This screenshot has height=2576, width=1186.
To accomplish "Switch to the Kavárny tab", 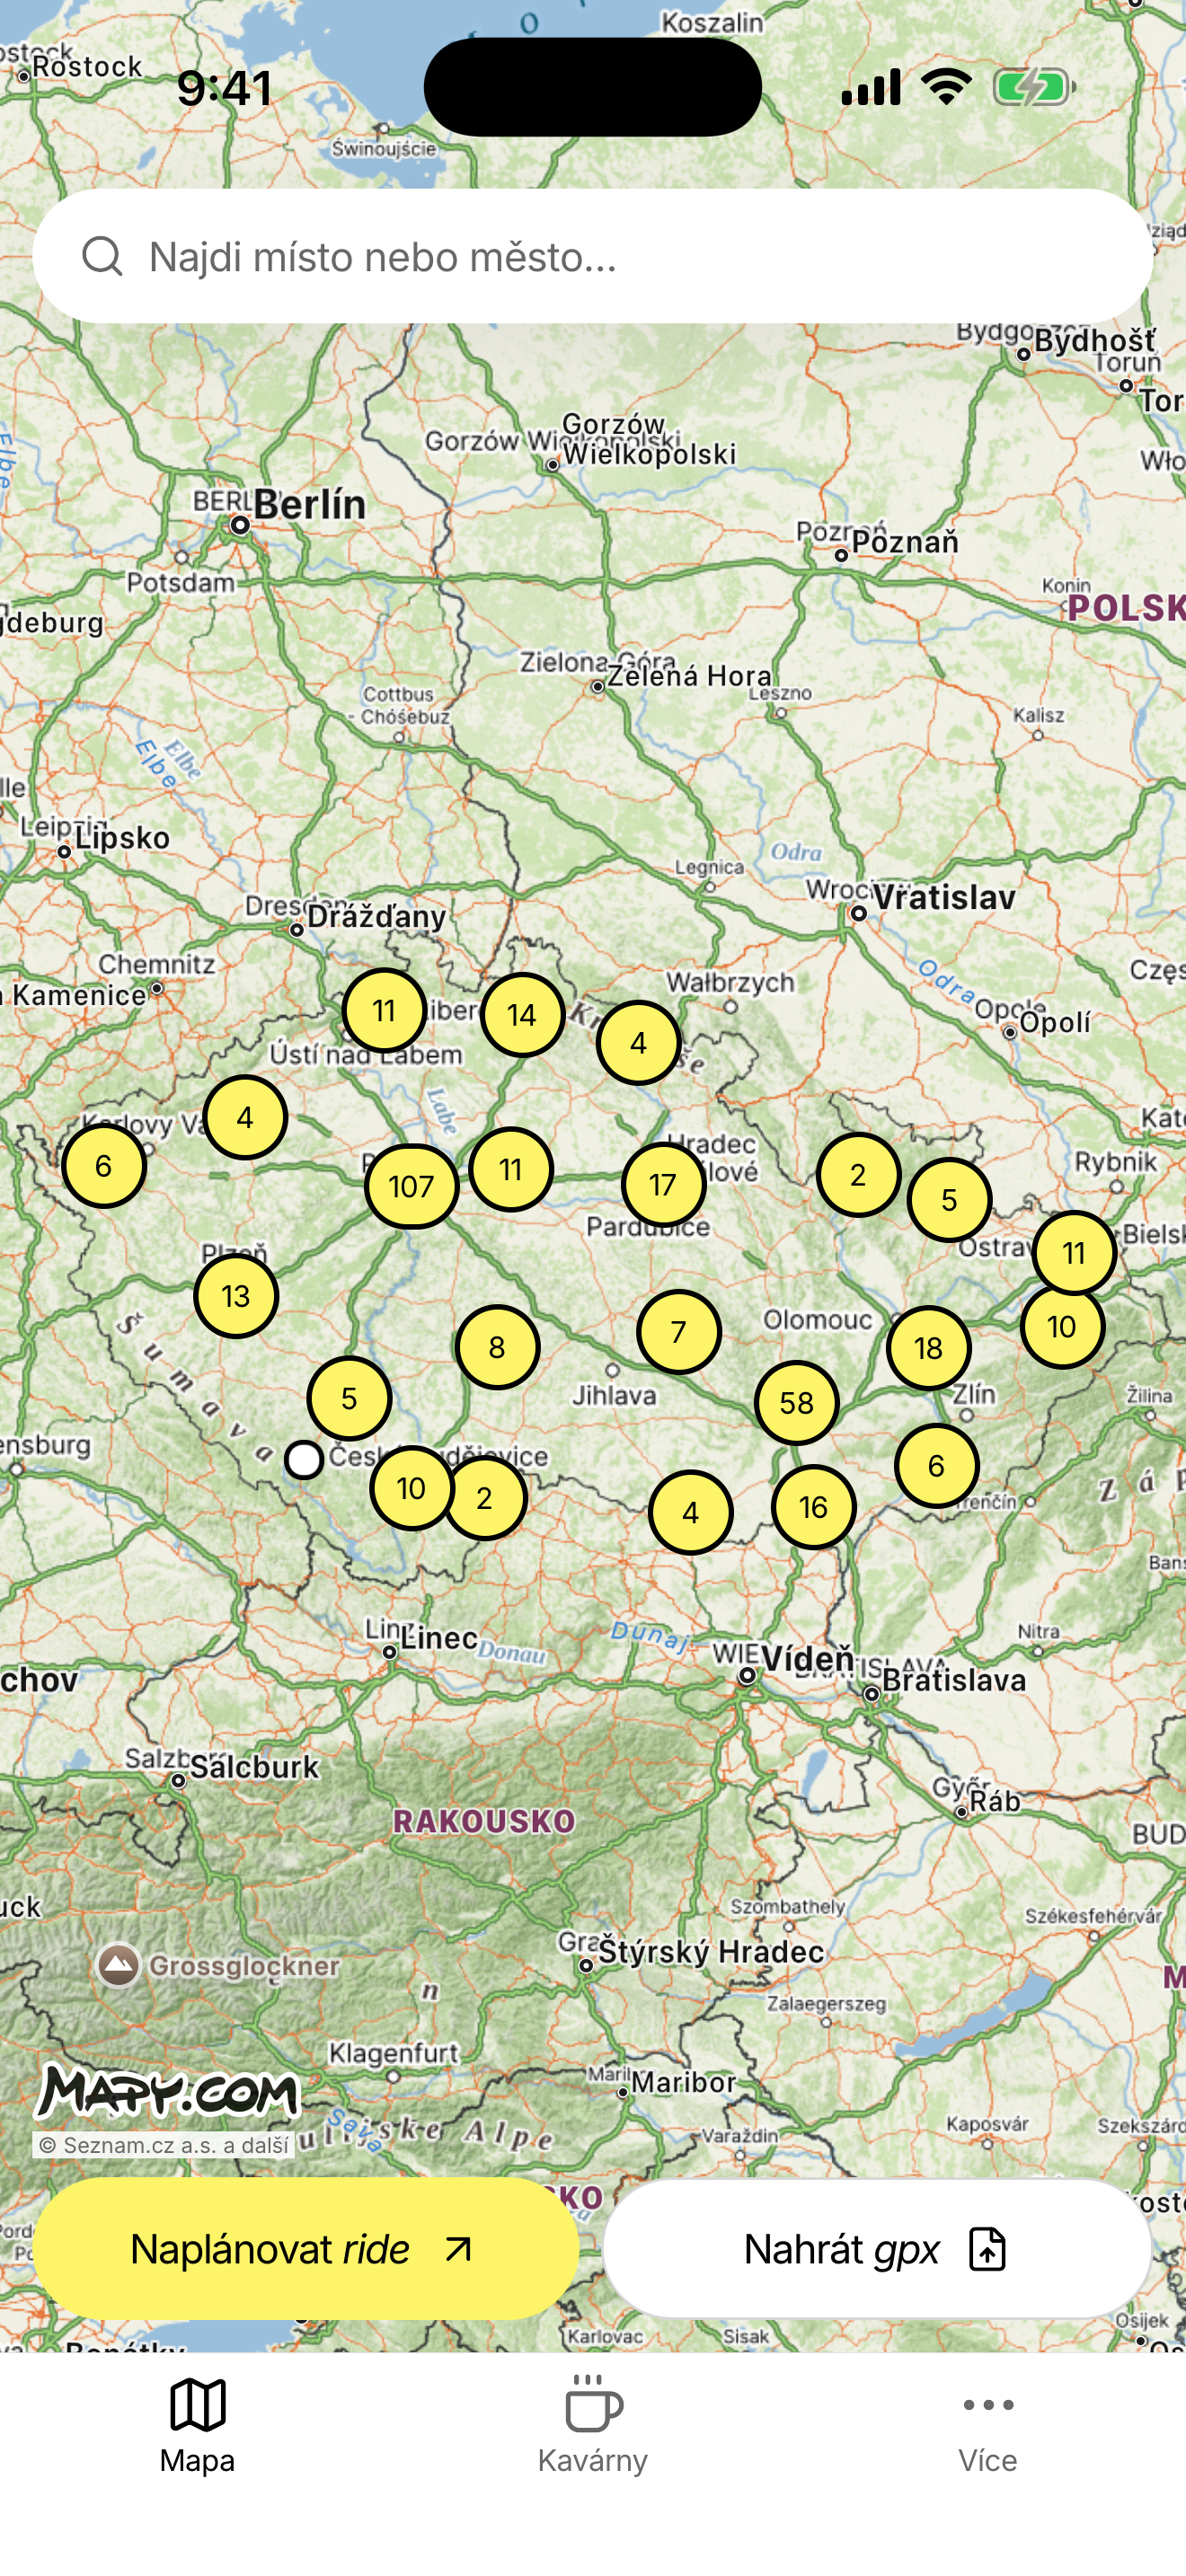I will tap(593, 2426).
